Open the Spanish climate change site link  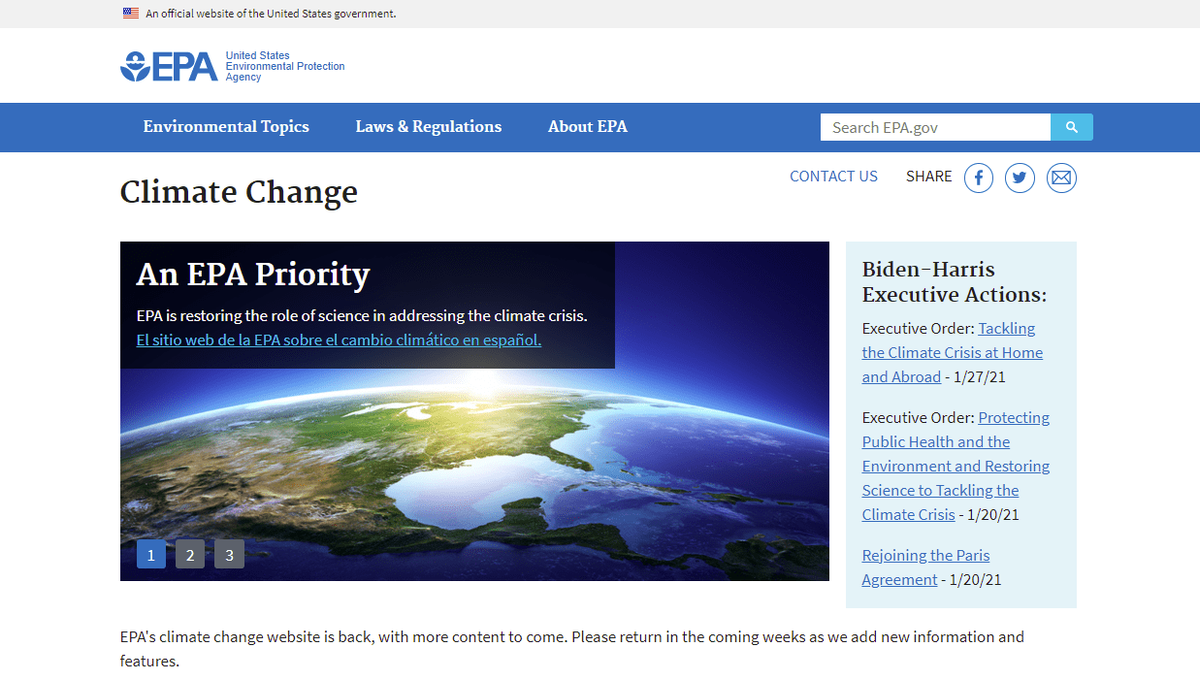pos(338,339)
